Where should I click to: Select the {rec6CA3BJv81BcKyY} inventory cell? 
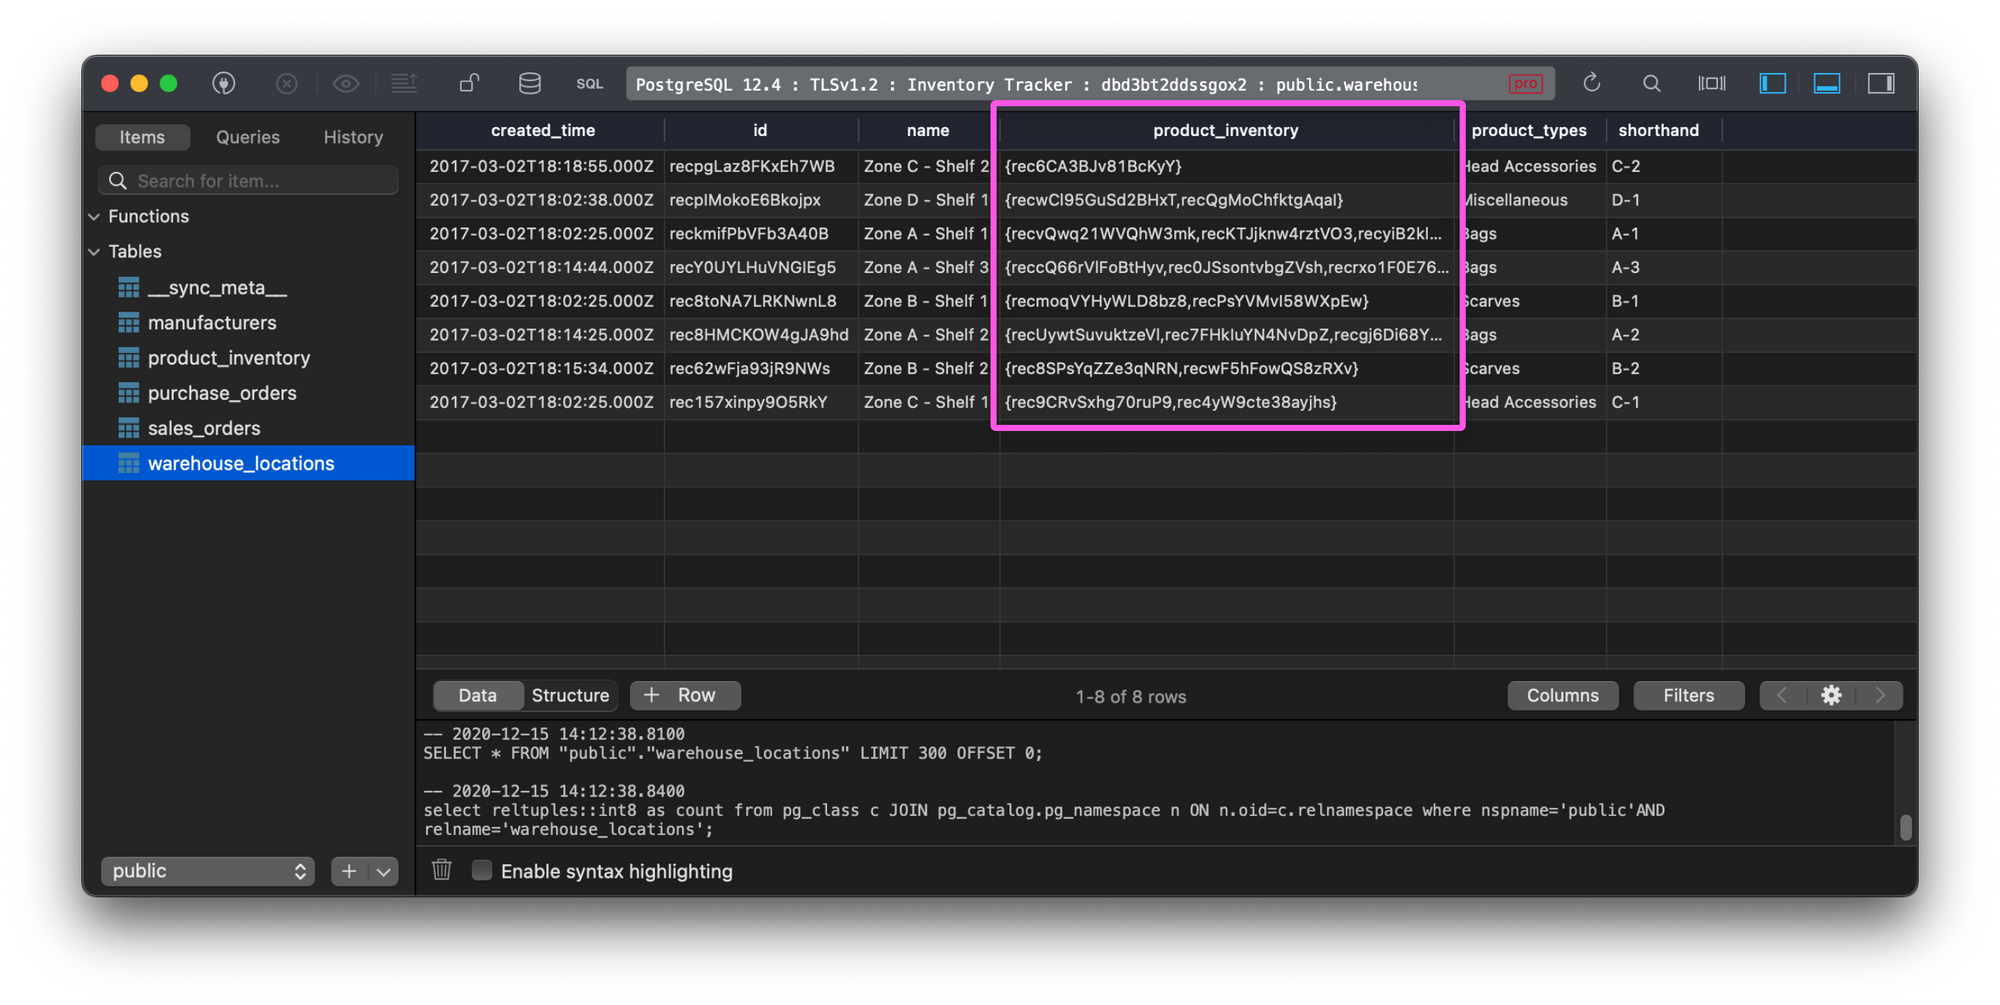1227,166
